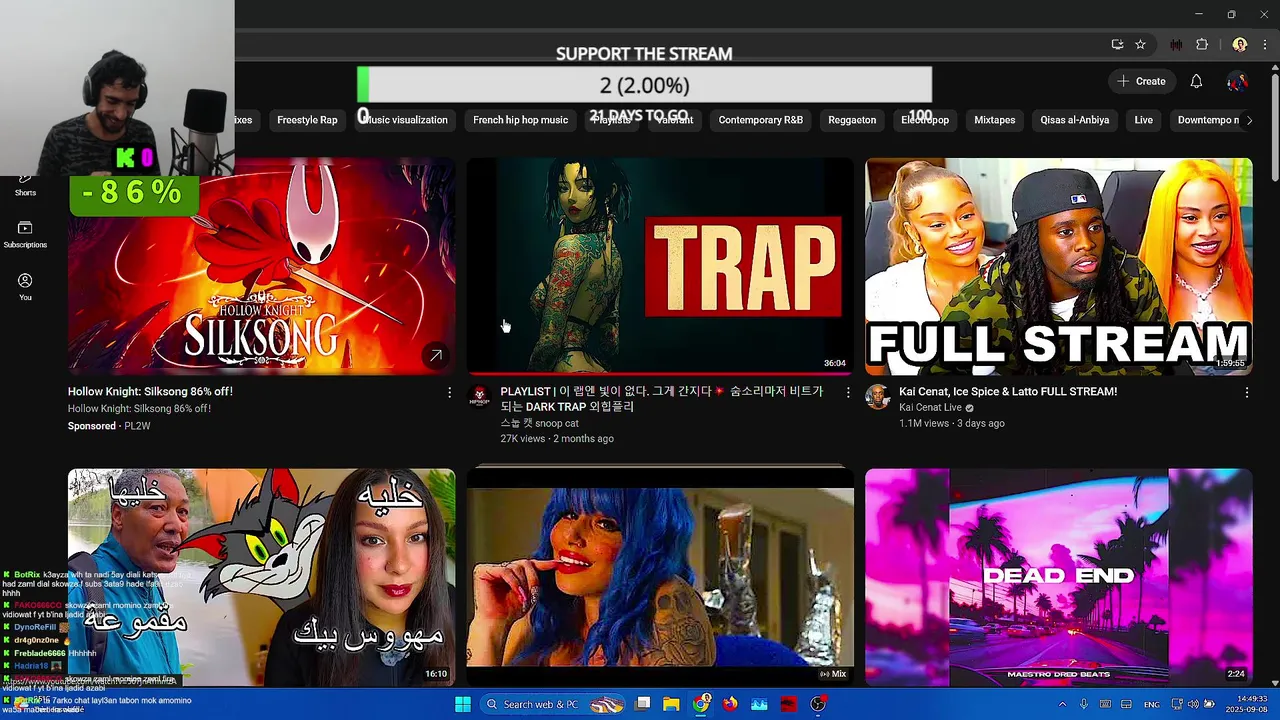Click the install app icon in address bar
Viewport: 1280px width, 720px height.
pyautogui.click(x=1117, y=44)
